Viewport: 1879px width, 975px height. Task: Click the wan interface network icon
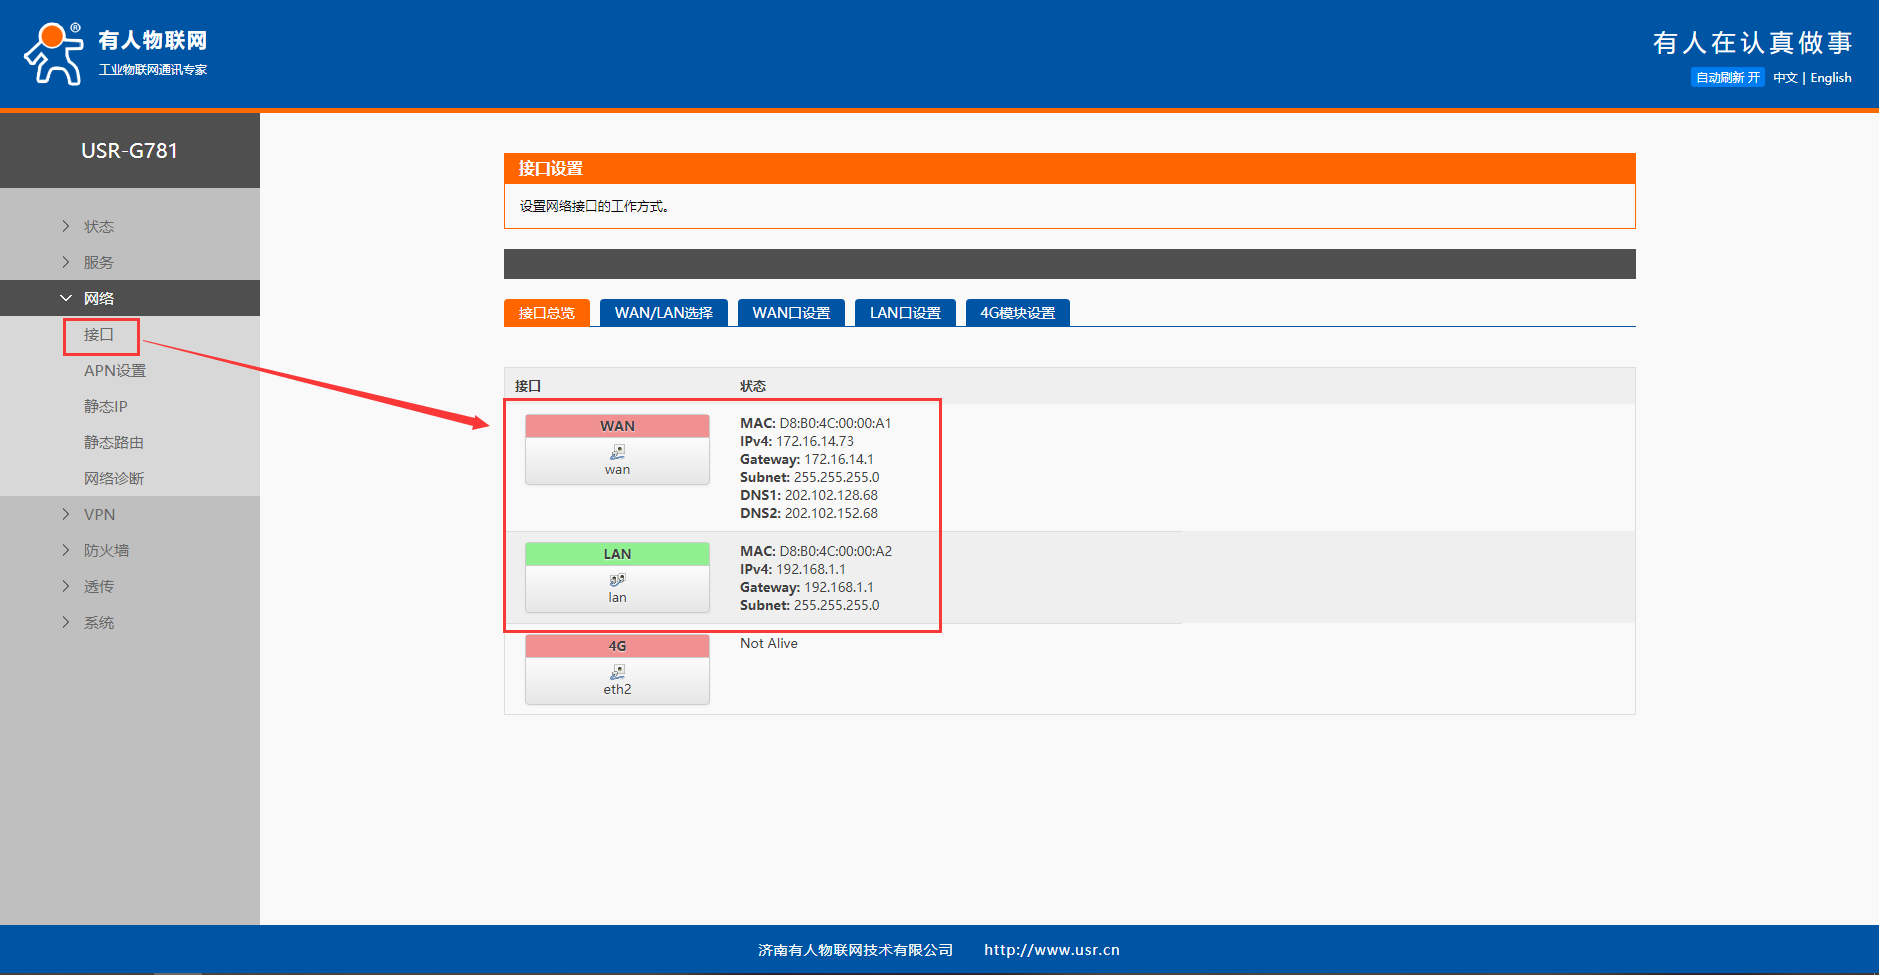617,452
